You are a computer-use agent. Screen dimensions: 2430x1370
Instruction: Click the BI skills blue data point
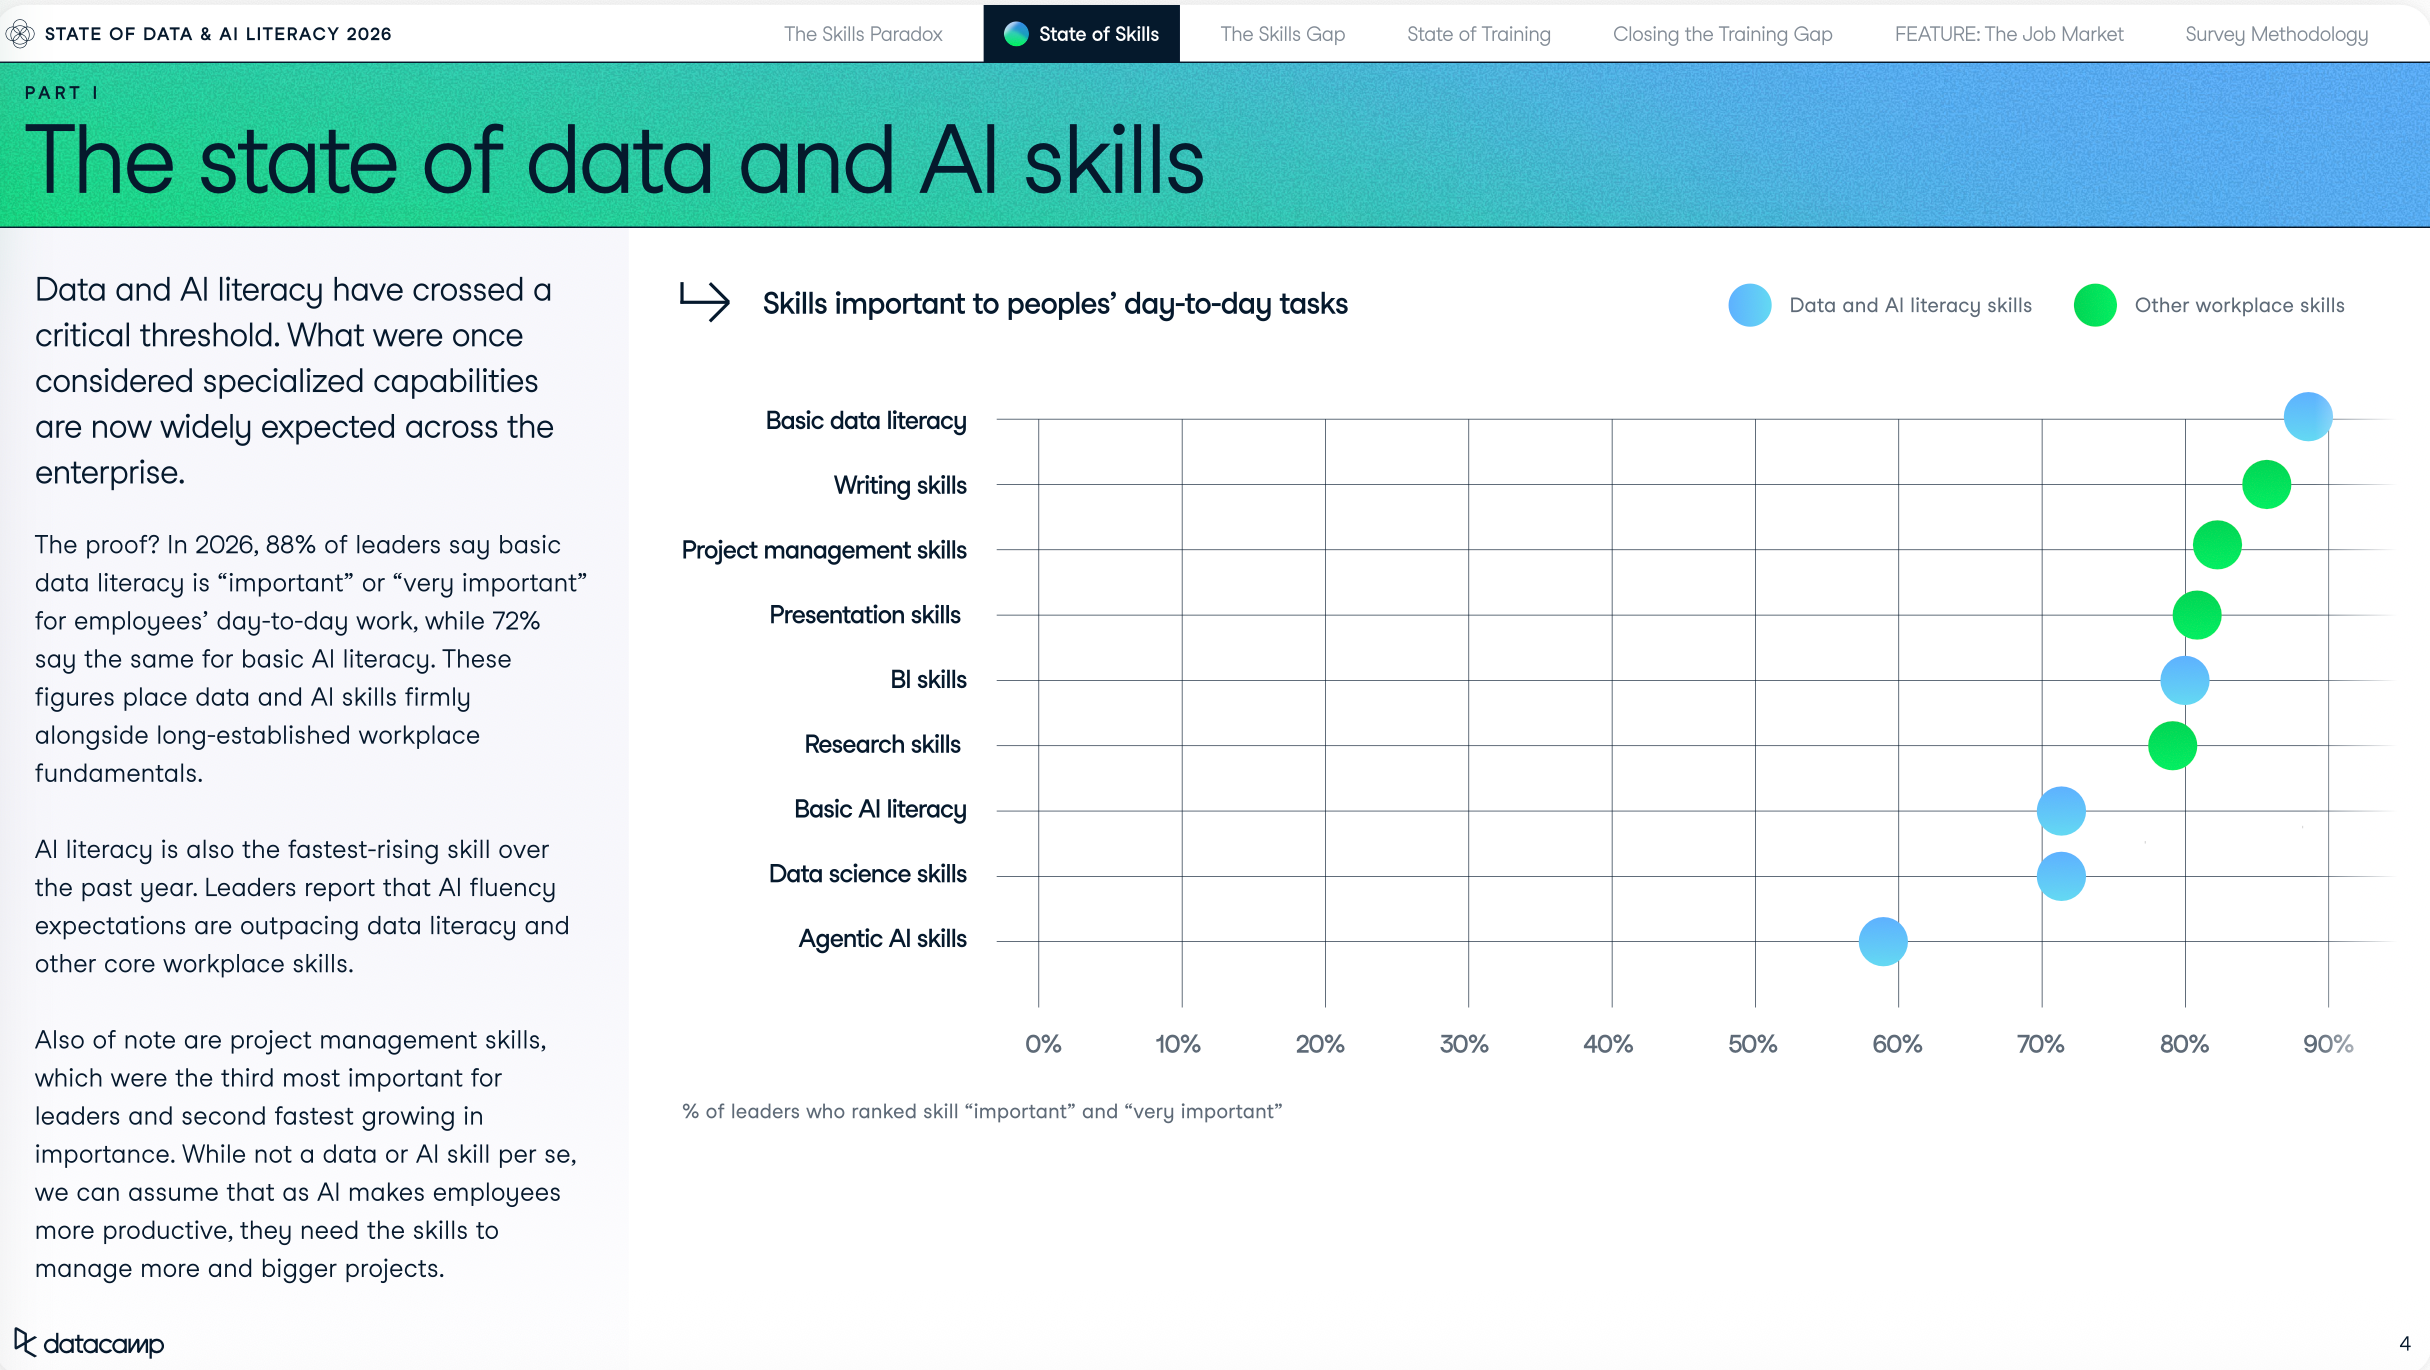tap(2184, 681)
